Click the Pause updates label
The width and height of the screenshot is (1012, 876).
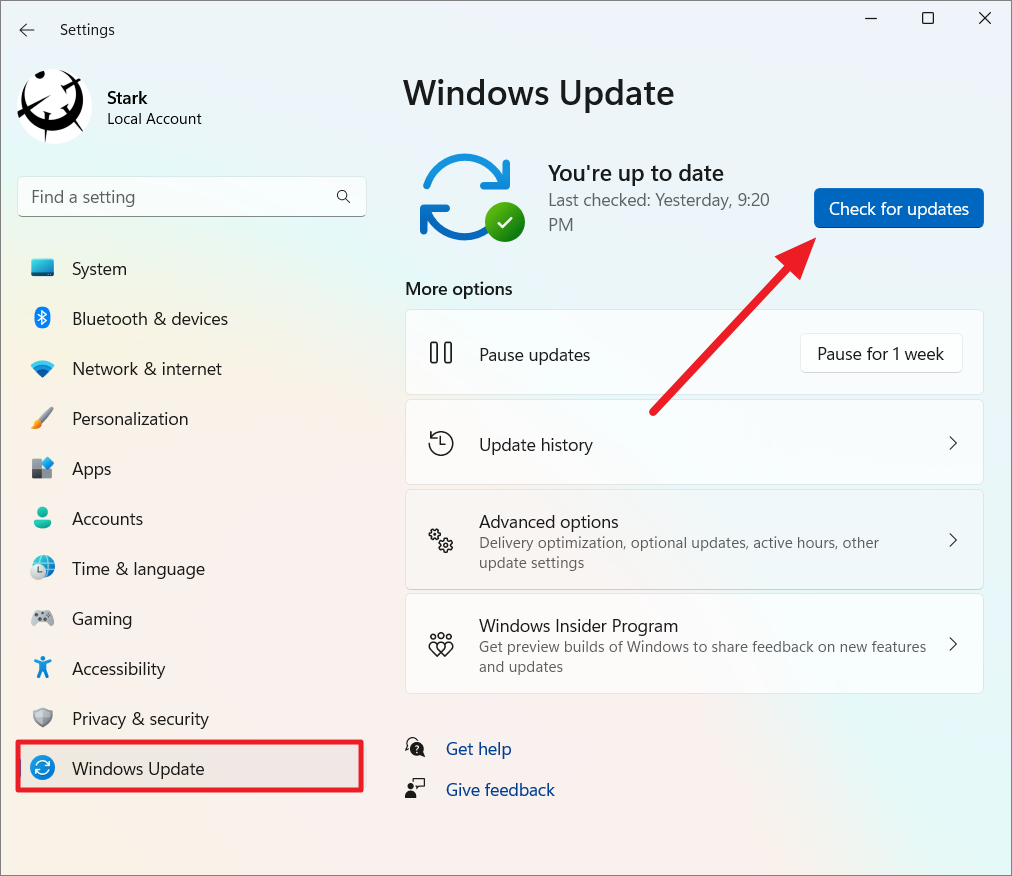534,355
